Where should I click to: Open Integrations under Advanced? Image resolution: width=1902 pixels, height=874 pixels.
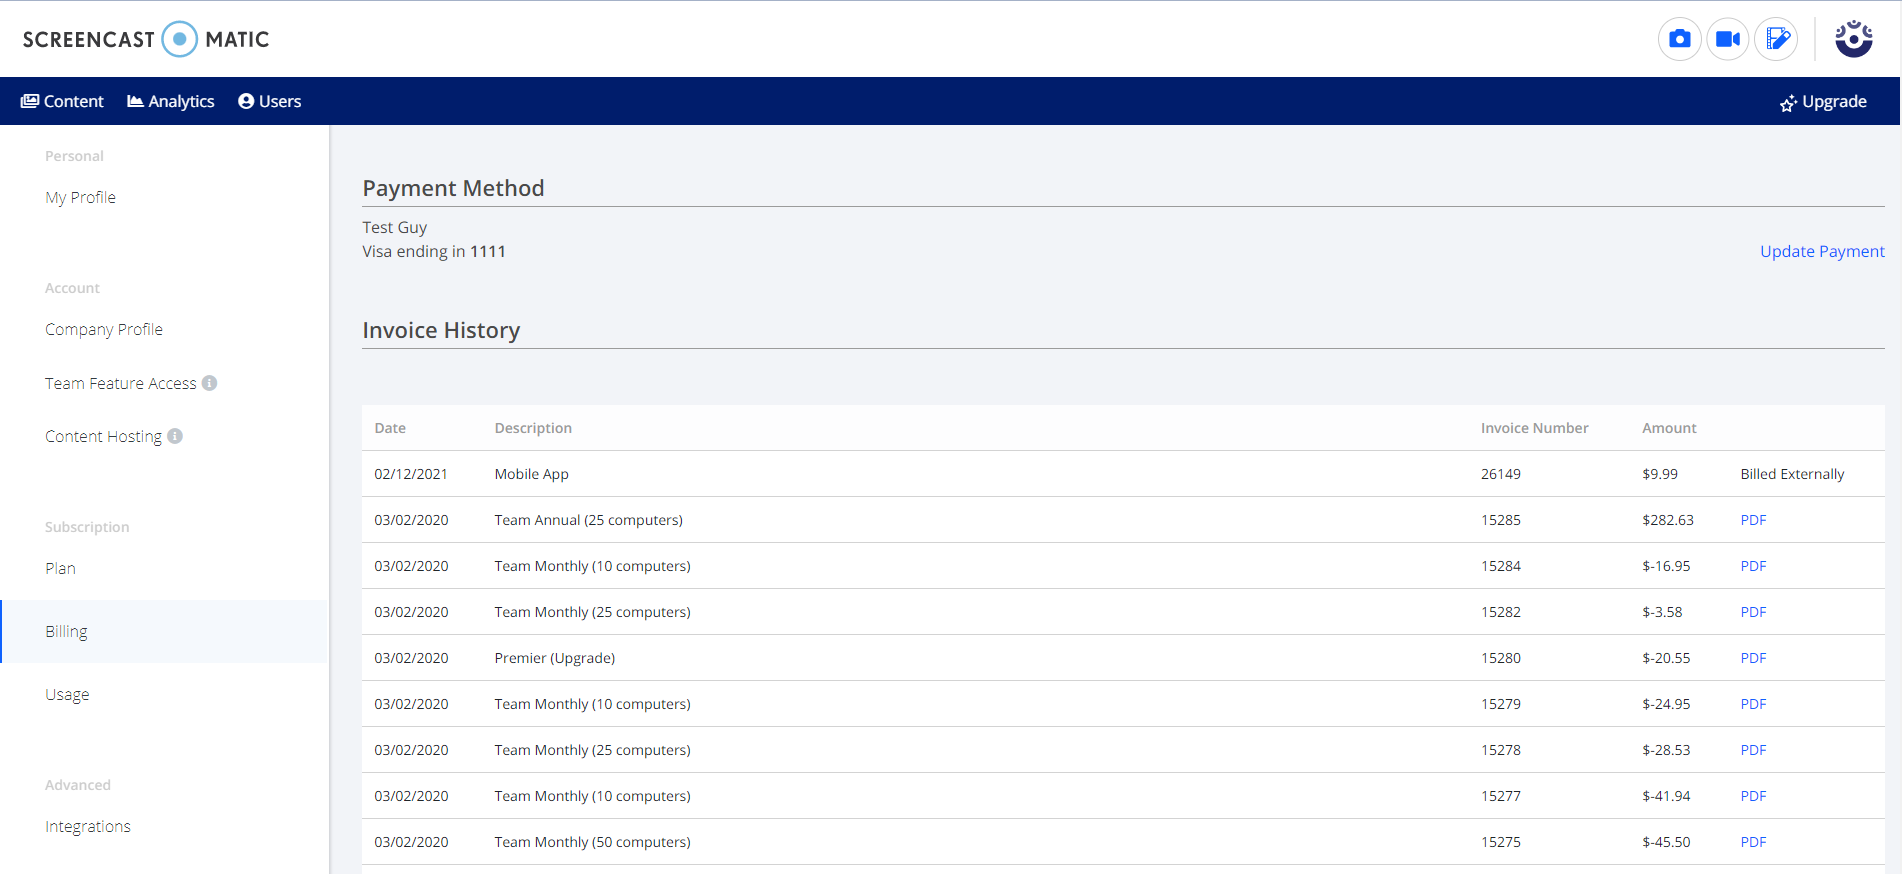pyautogui.click(x=88, y=826)
